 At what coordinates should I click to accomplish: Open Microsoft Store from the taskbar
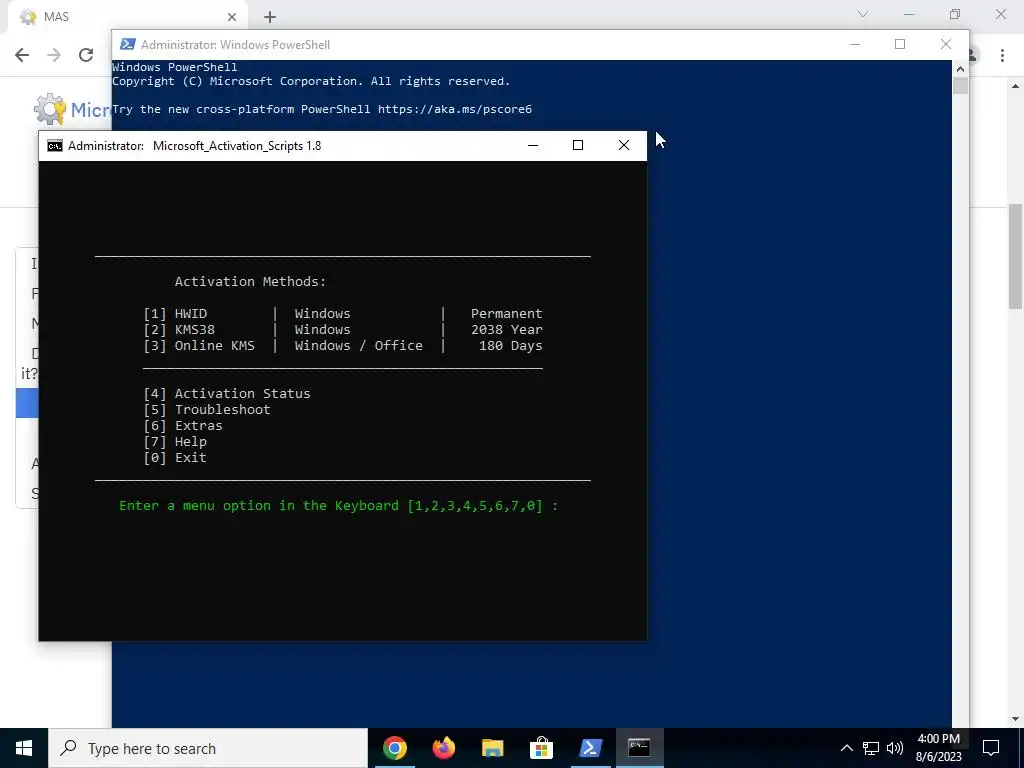(x=541, y=748)
